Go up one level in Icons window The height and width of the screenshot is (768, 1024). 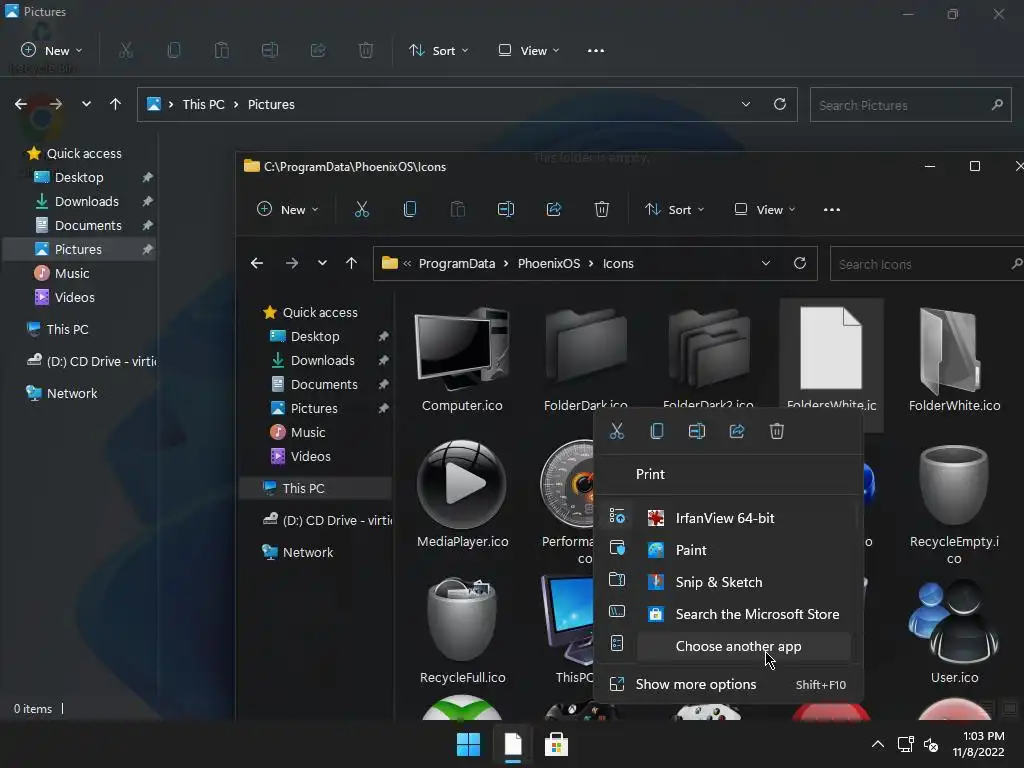pyautogui.click(x=351, y=263)
